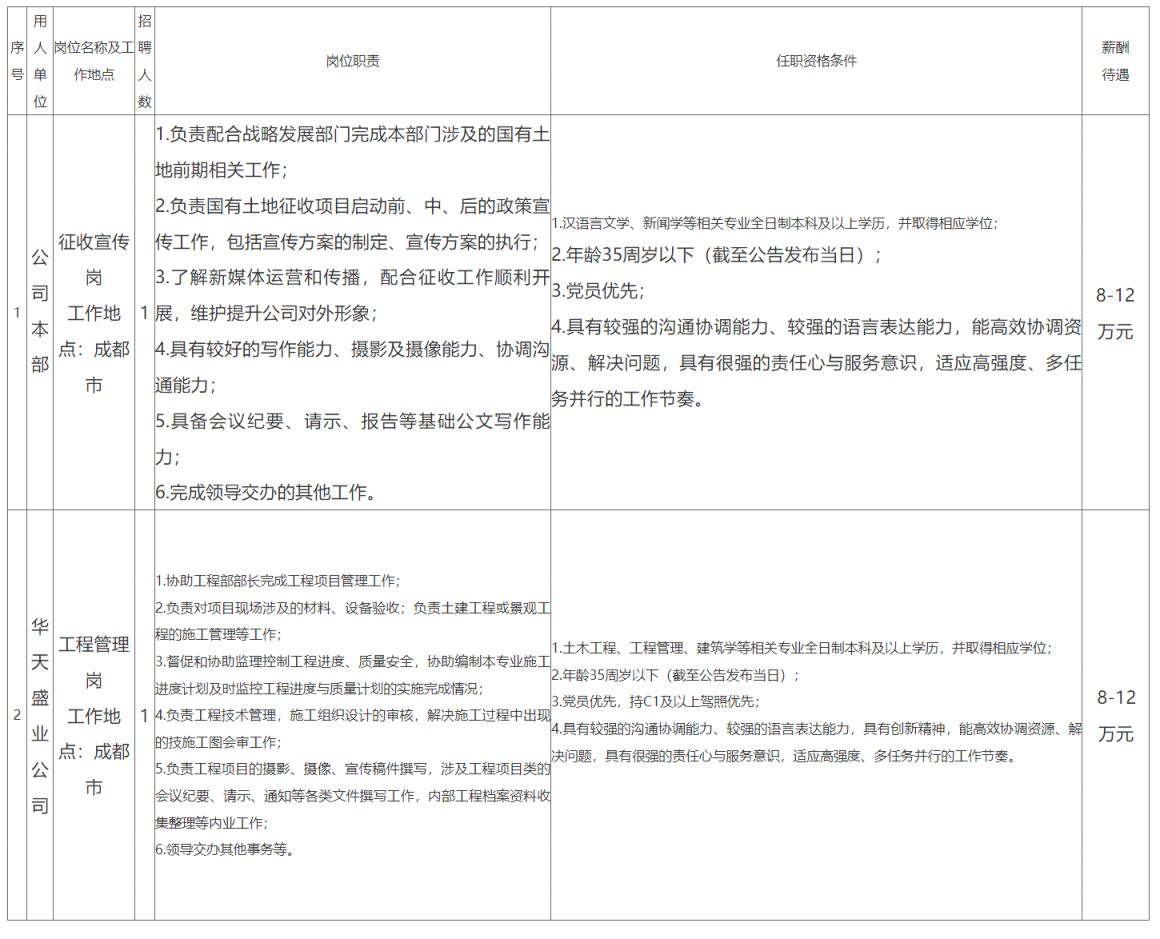The height and width of the screenshot is (939, 1160).
Task: Click "2.年龄35周岁以下" in the 征收宣传岗 row
Action: tap(716, 255)
